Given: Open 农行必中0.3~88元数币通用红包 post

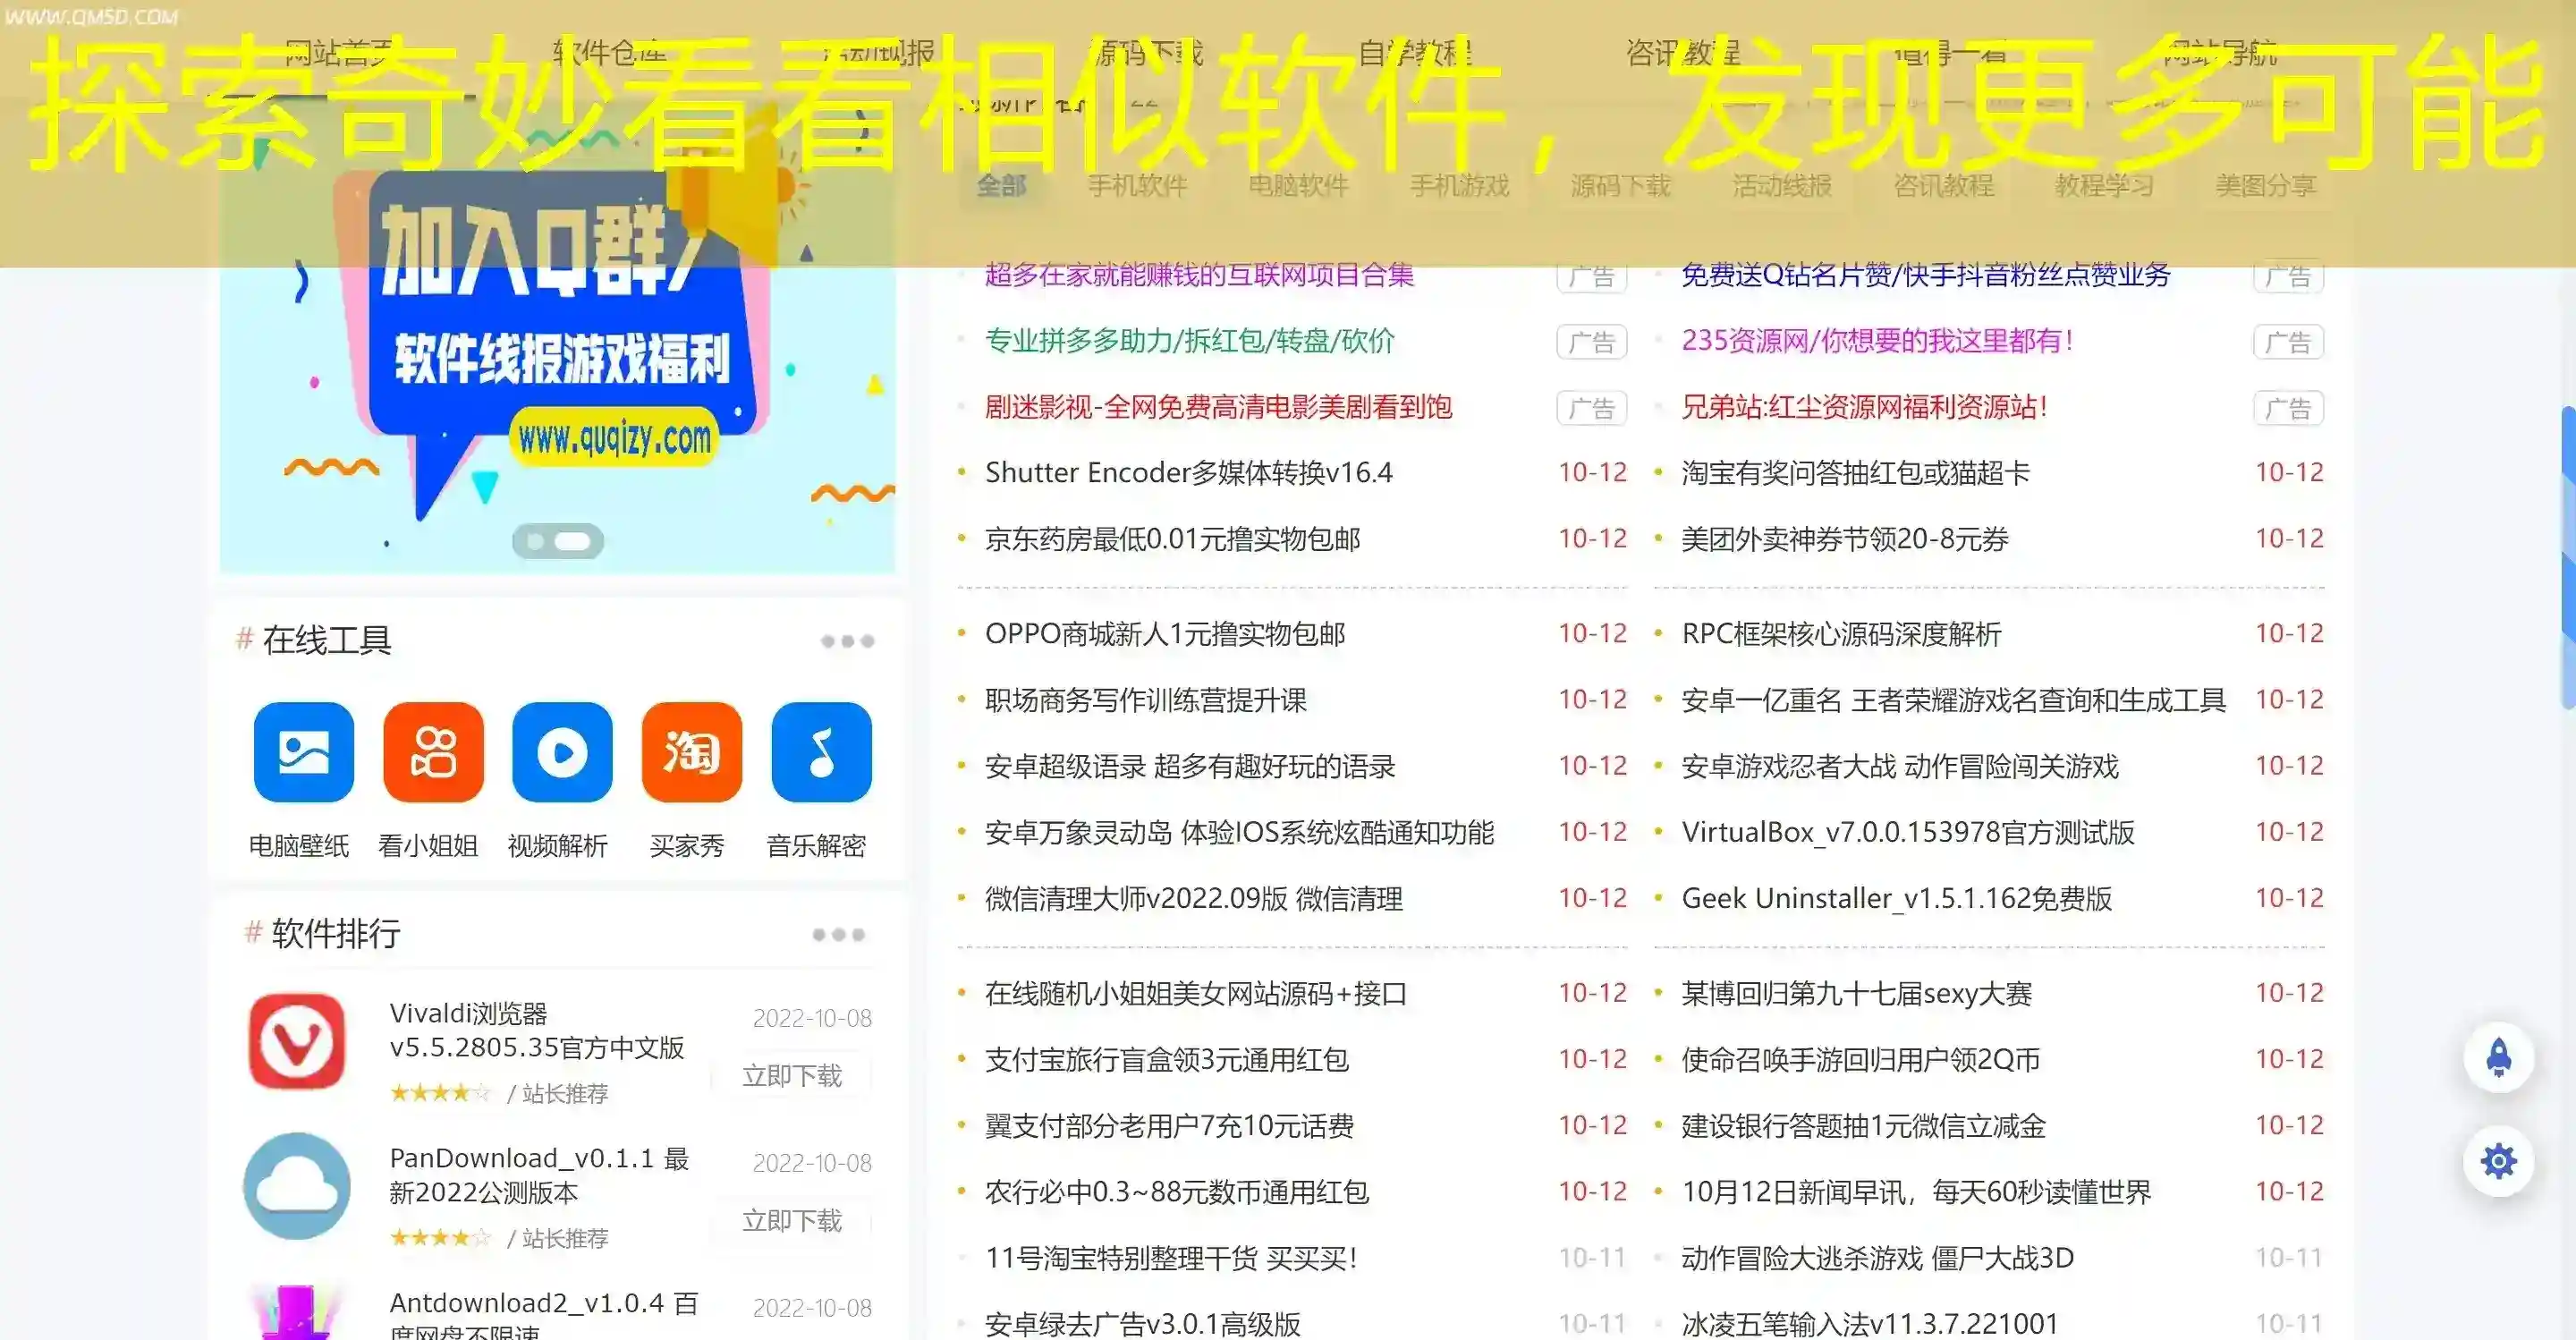Looking at the screenshot, I should click(x=1177, y=1192).
